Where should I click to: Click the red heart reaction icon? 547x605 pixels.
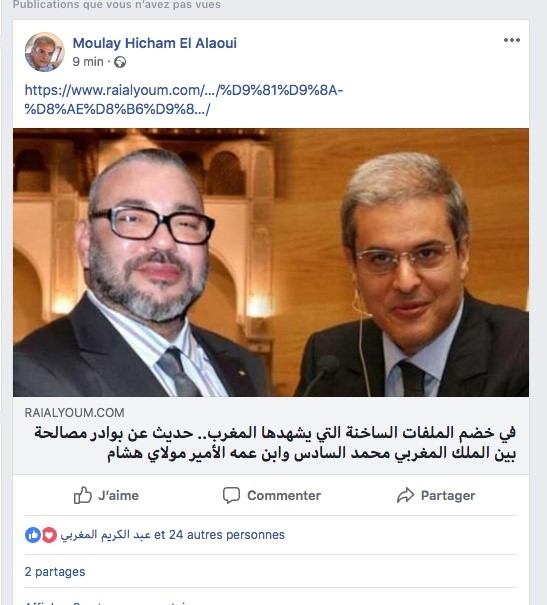(49, 535)
